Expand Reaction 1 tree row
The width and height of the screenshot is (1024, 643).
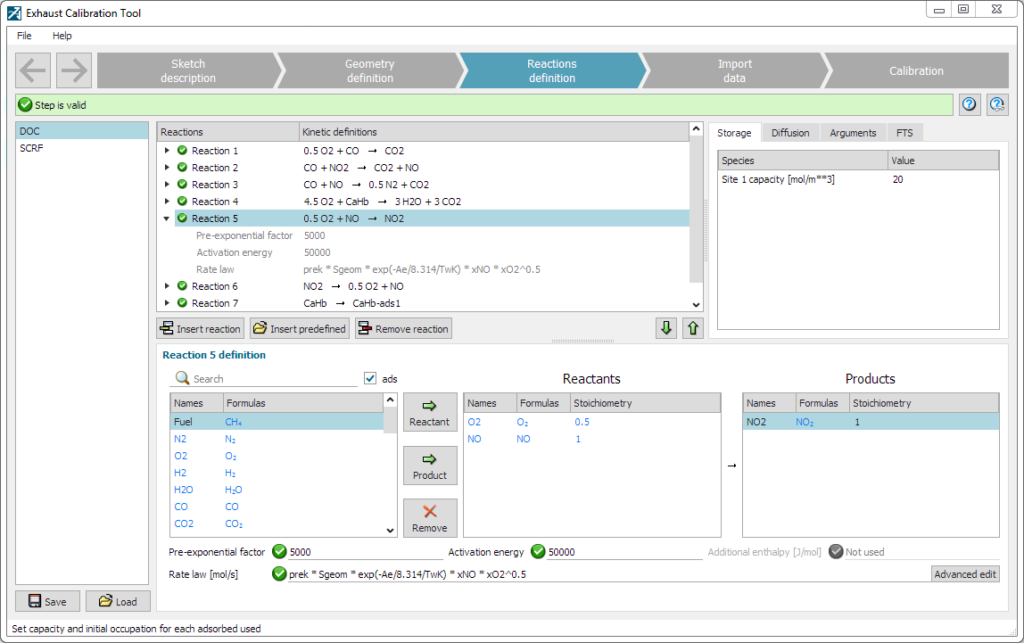[167, 151]
